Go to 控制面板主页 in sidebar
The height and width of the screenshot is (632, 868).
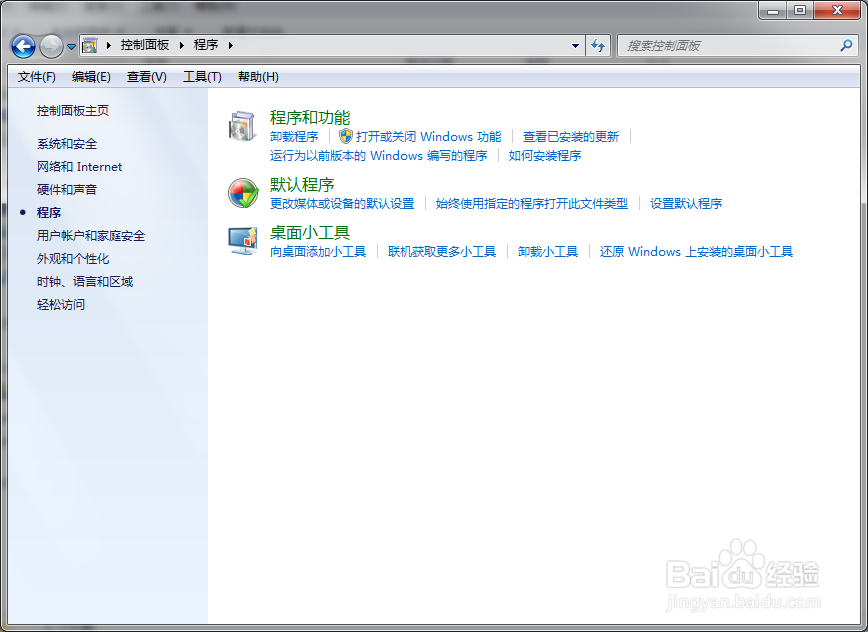click(x=73, y=111)
